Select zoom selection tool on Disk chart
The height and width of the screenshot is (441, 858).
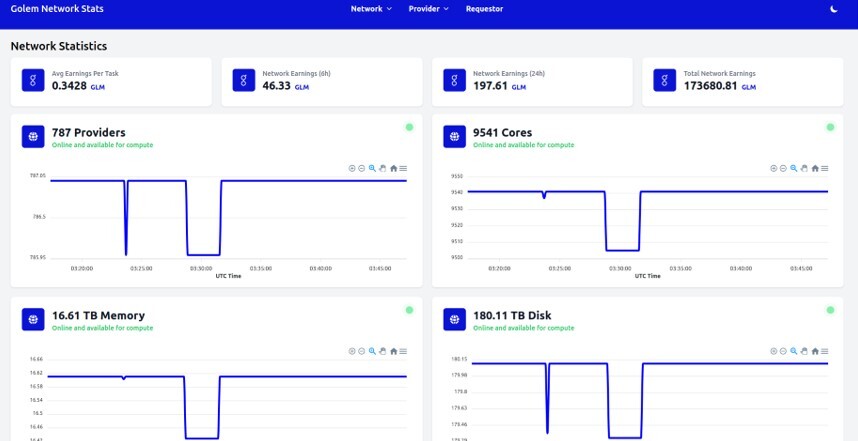coord(793,351)
